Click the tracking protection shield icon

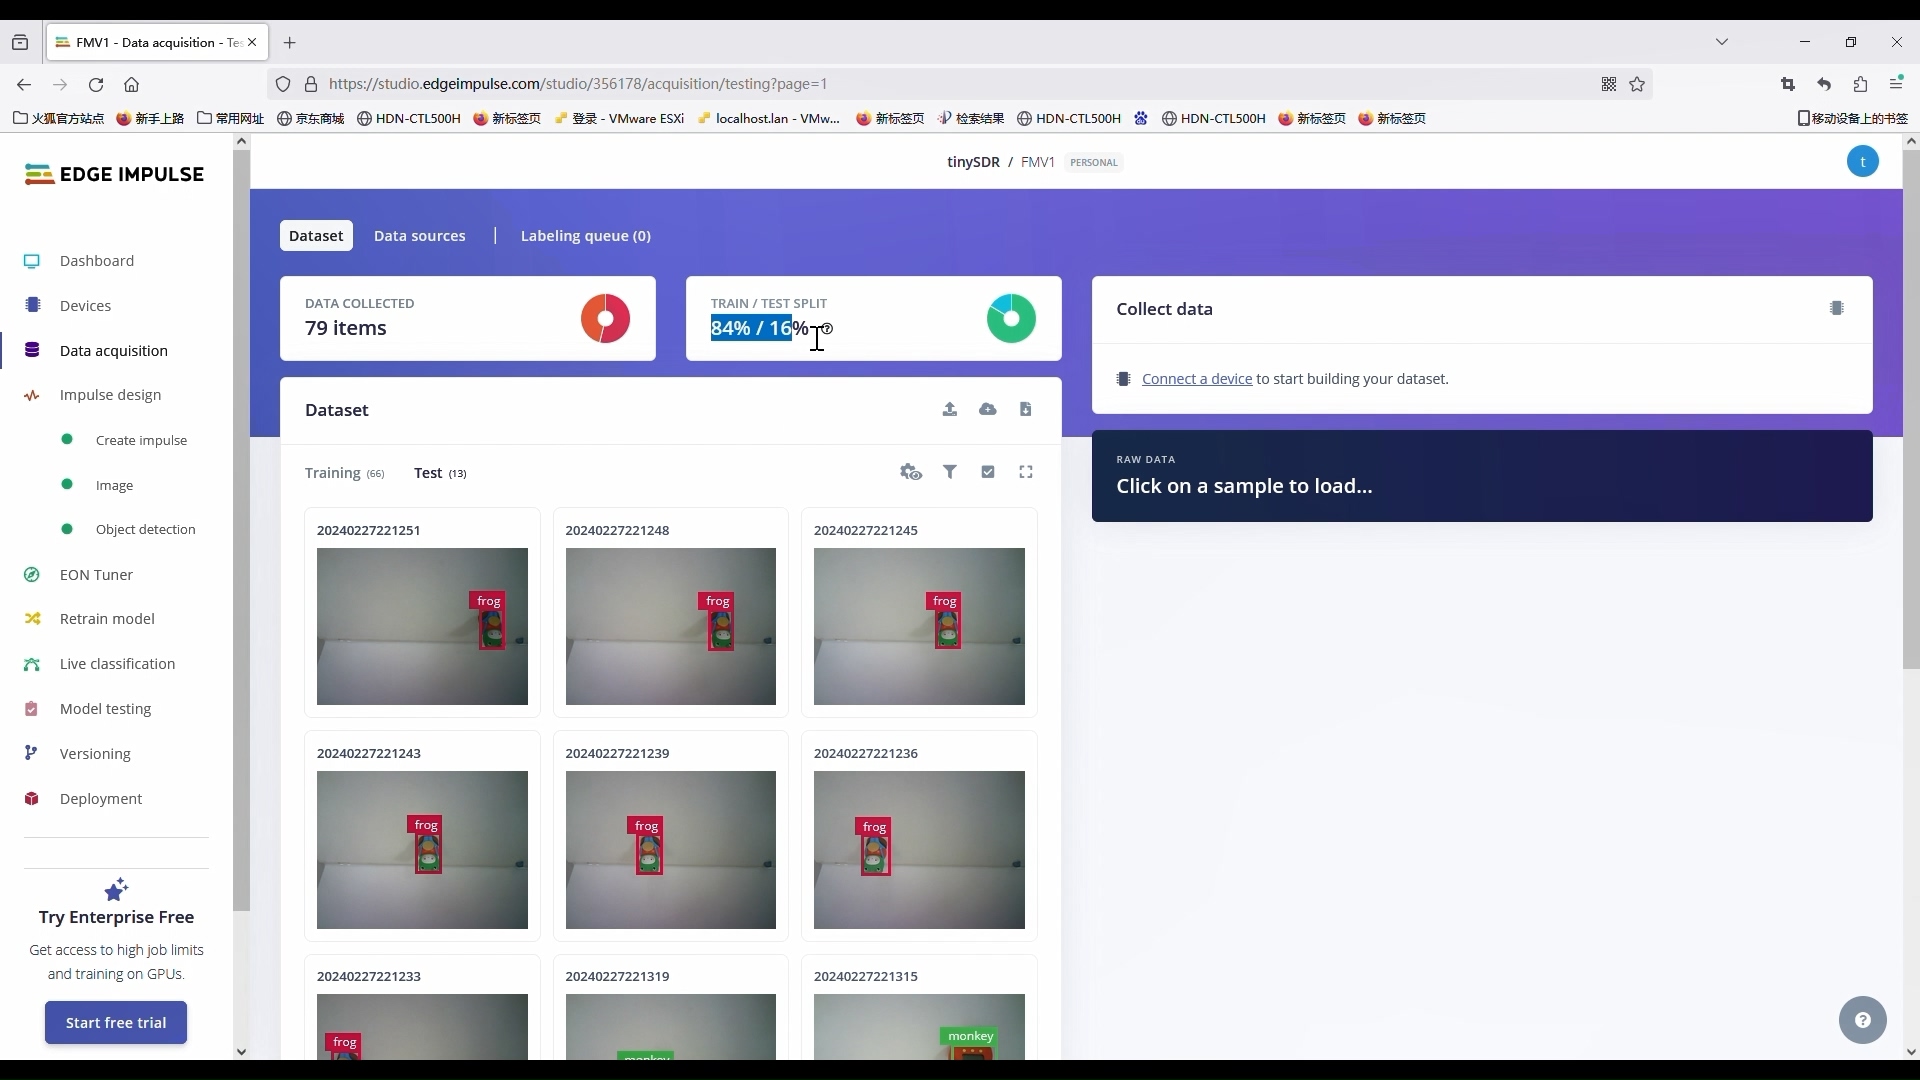click(x=283, y=85)
